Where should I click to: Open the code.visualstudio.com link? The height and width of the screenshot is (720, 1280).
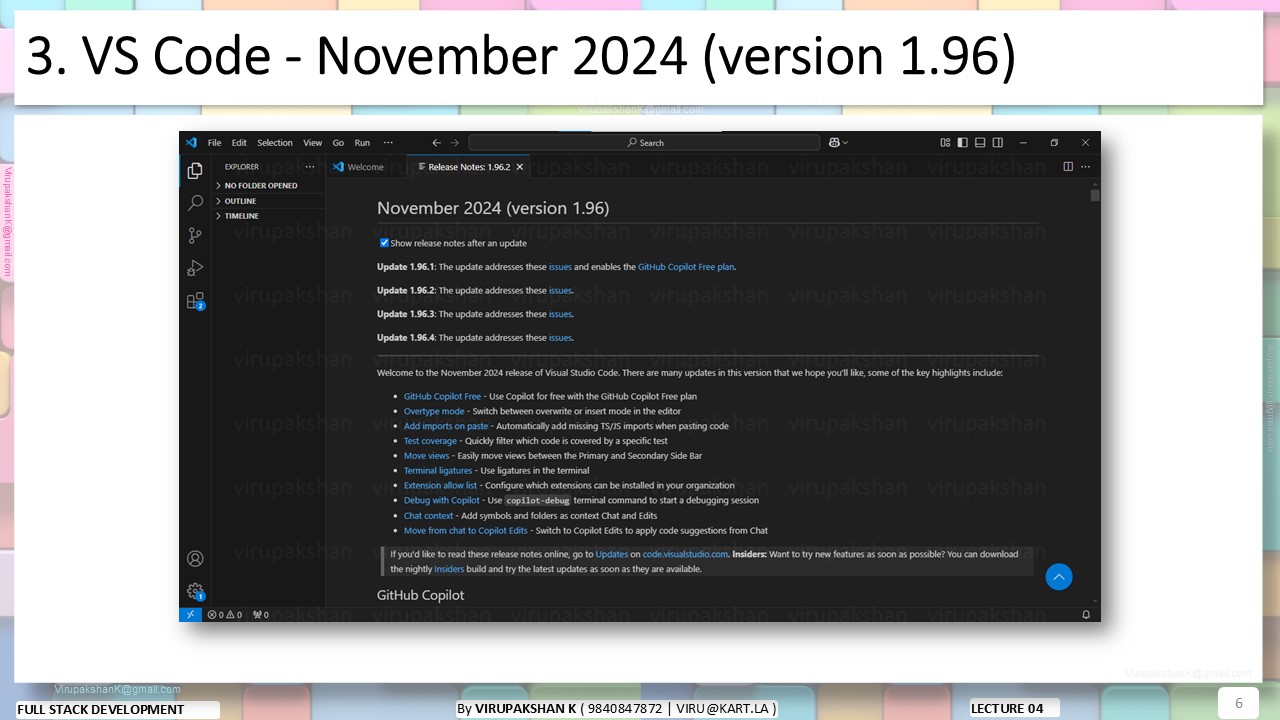(685, 554)
